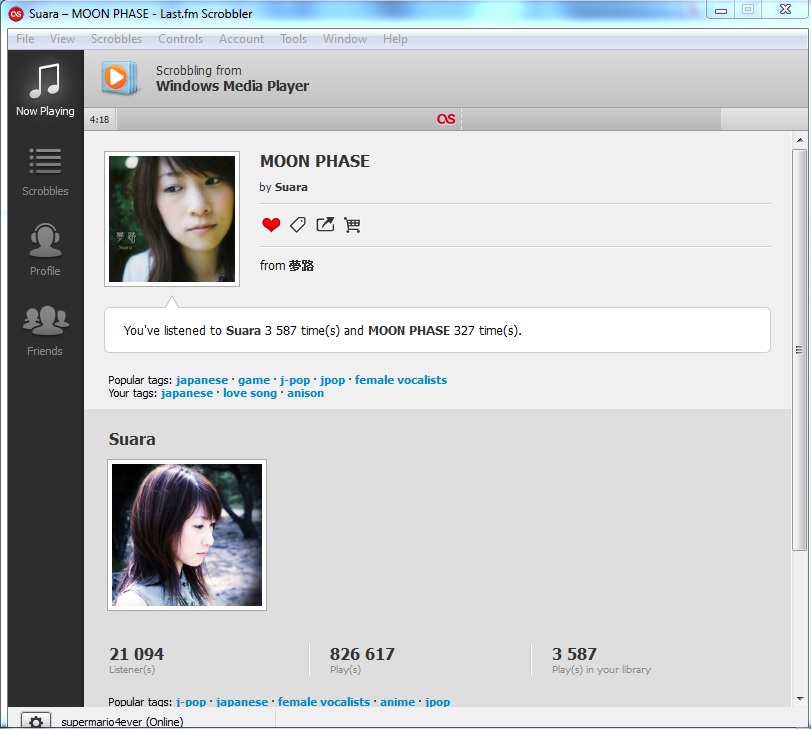Open the tag editor for this track
Screen dimensions: 811x729
[297, 224]
